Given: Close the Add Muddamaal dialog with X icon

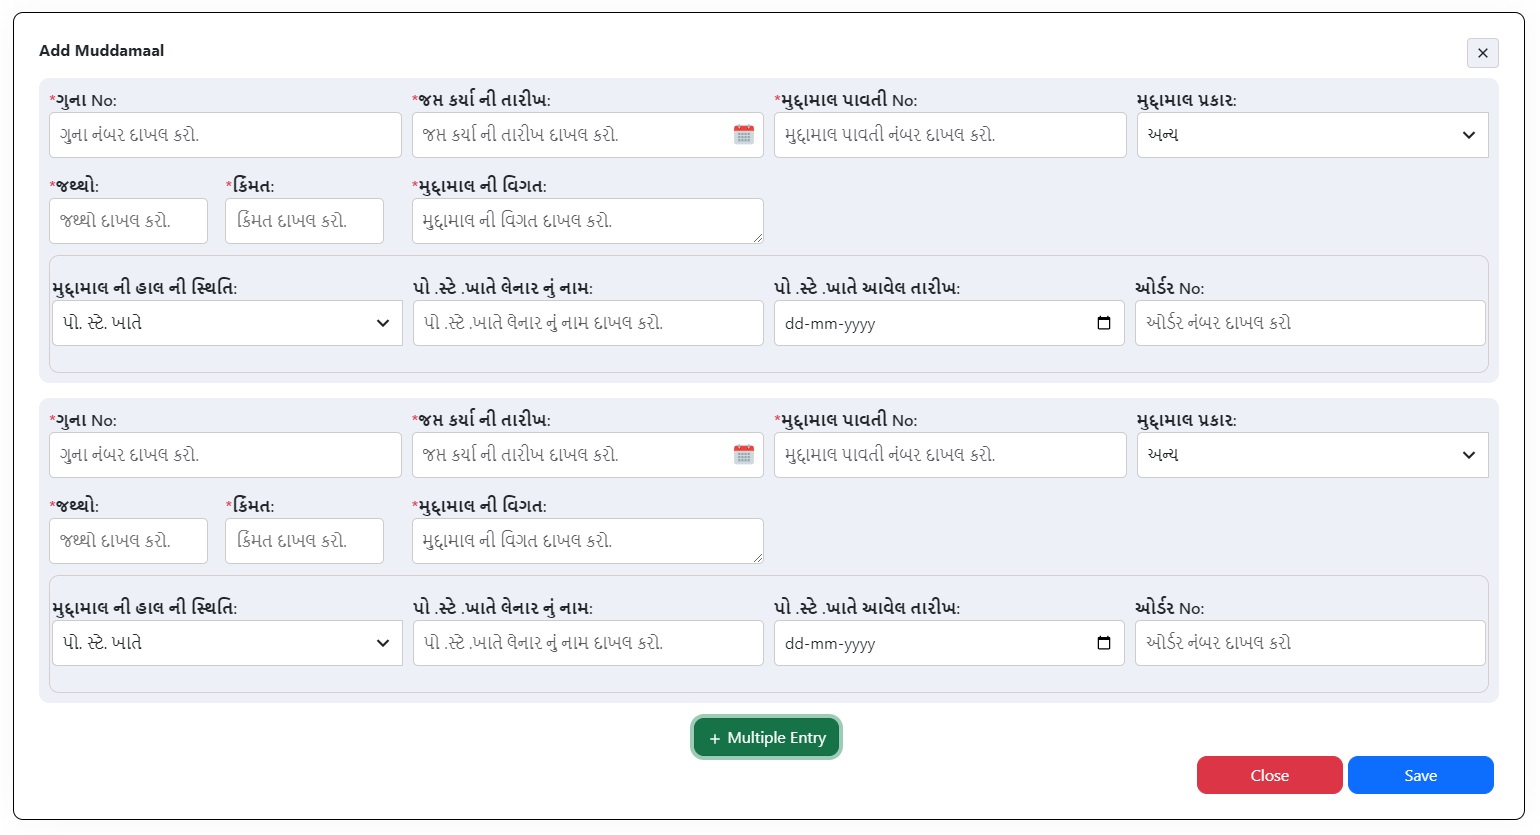Looking at the screenshot, I should click(1482, 53).
